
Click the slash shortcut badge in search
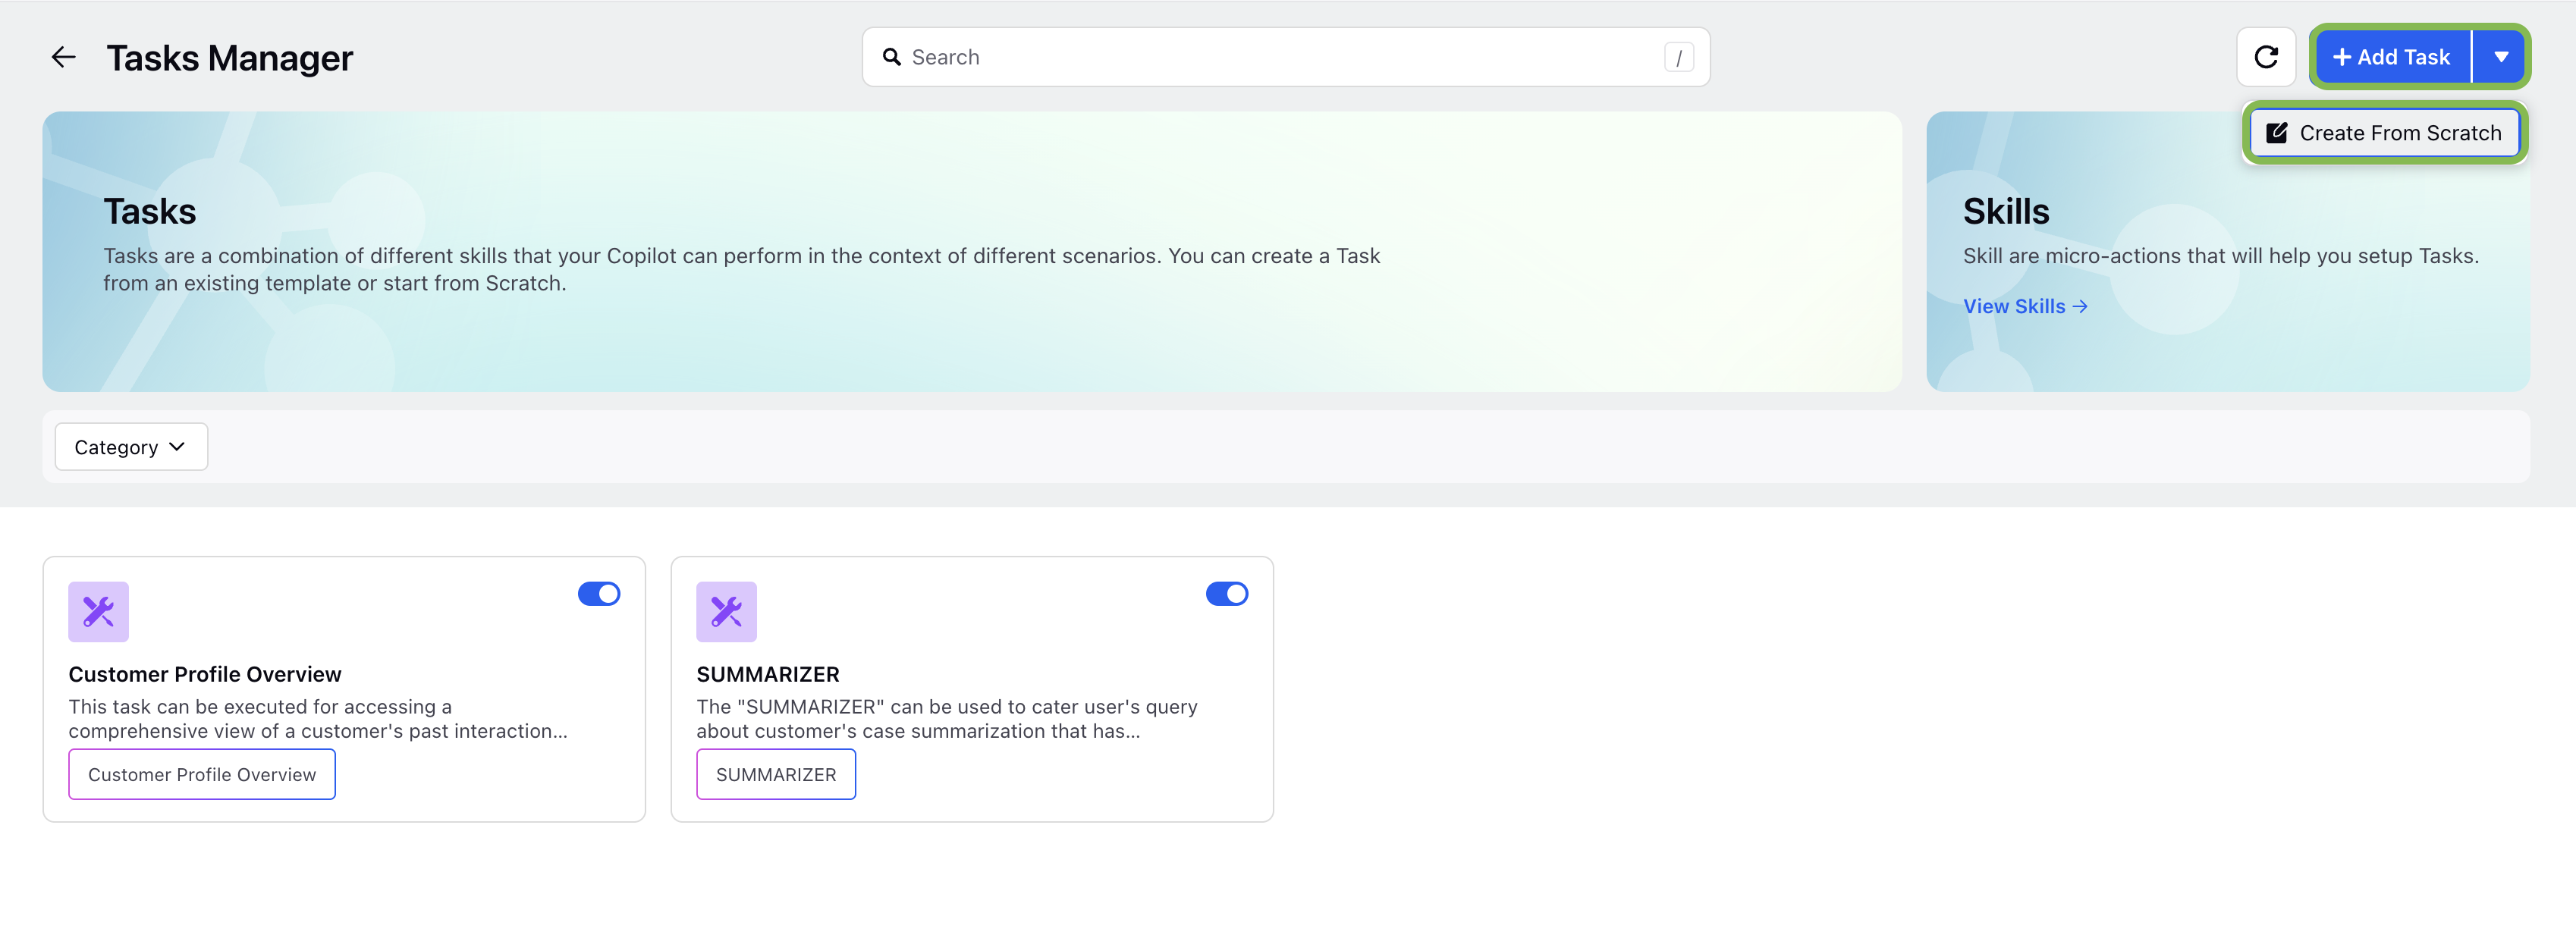[x=1678, y=58]
